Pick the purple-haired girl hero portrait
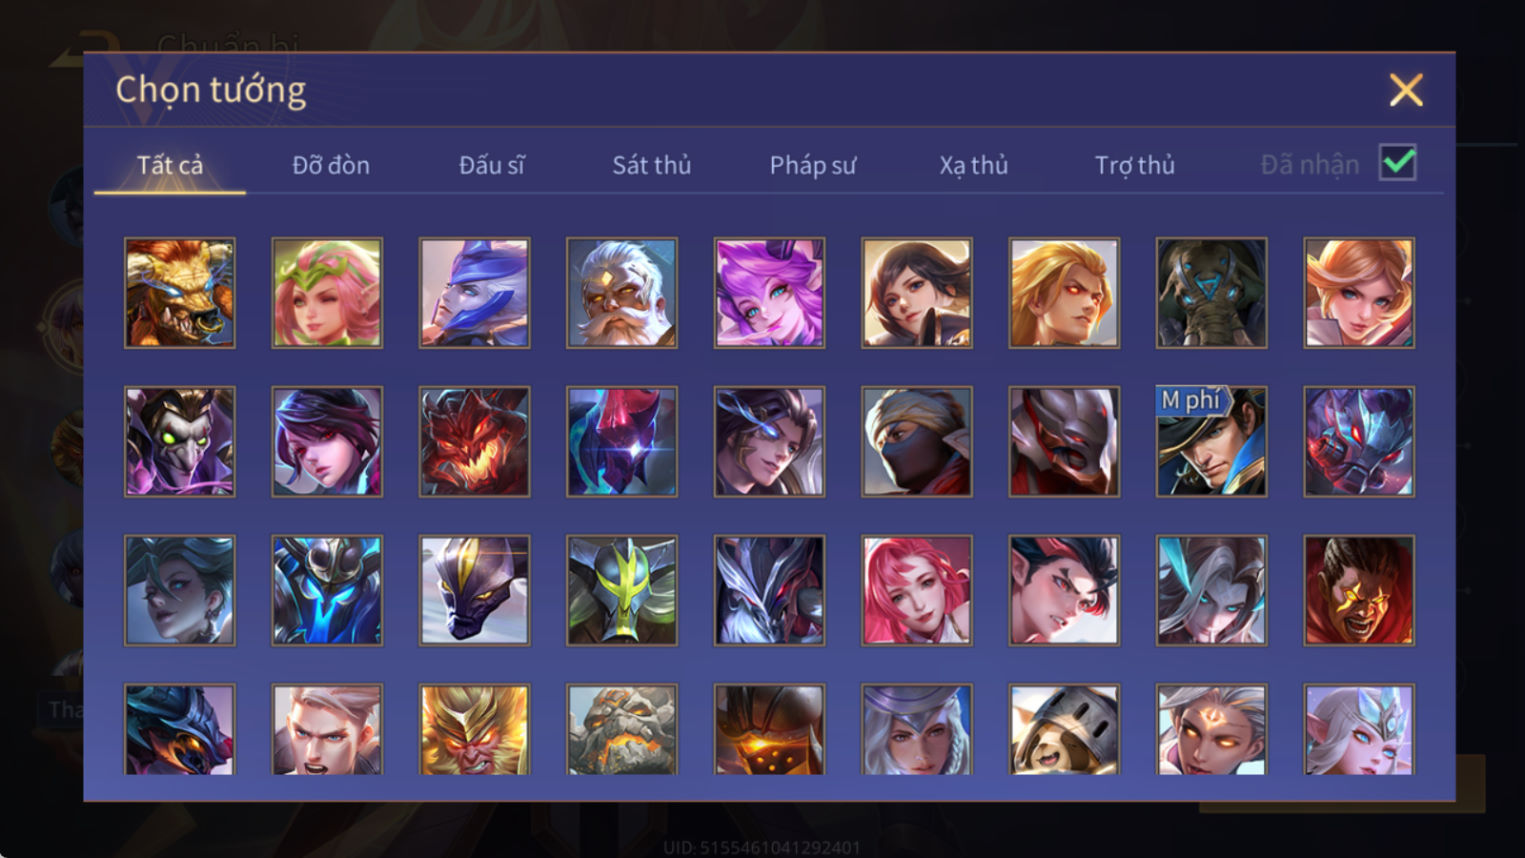The width and height of the screenshot is (1525, 858). 769,293
